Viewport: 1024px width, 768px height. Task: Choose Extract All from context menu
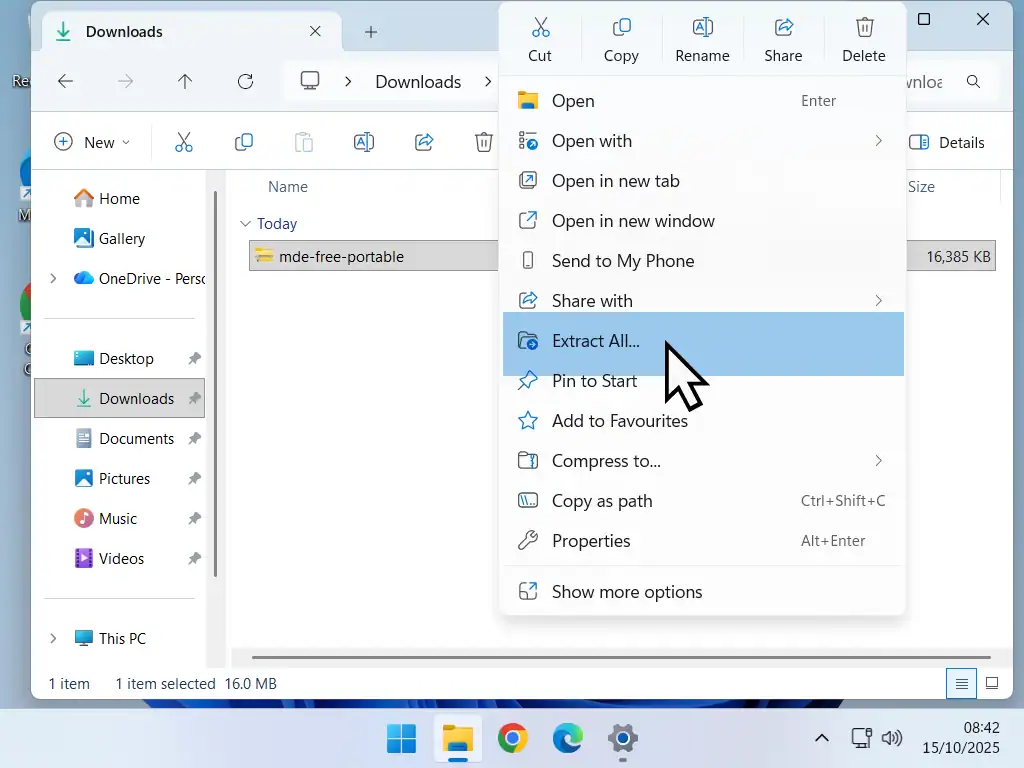click(x=596, y=341)
